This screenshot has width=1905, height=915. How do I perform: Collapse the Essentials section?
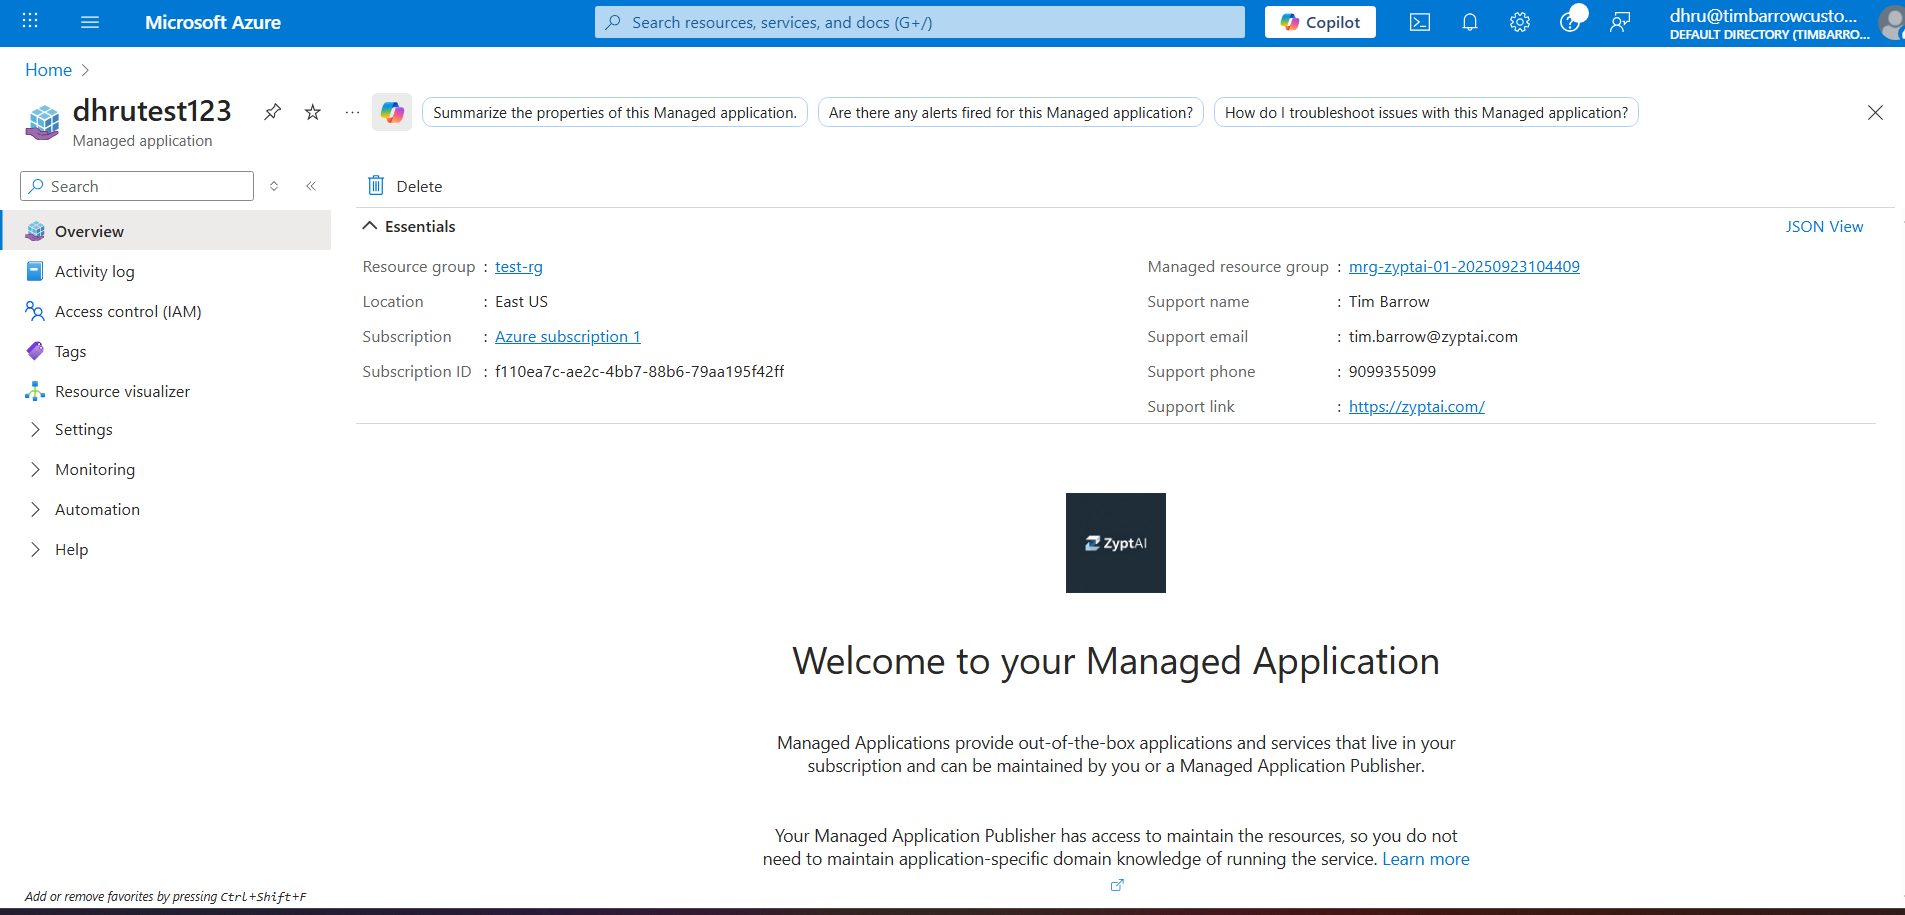[370, 226]
